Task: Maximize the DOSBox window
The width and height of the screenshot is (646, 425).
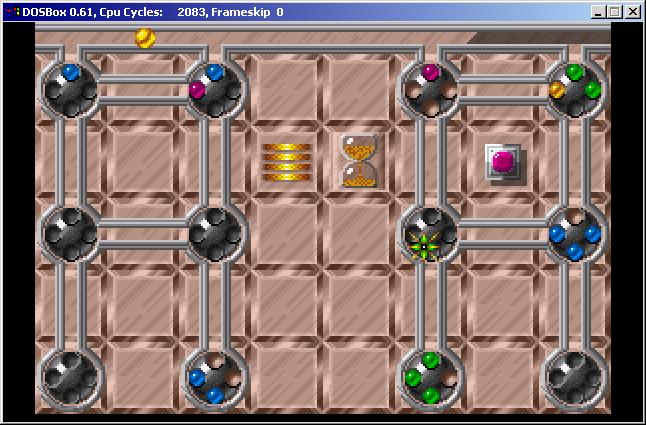Action: [615, 12]
